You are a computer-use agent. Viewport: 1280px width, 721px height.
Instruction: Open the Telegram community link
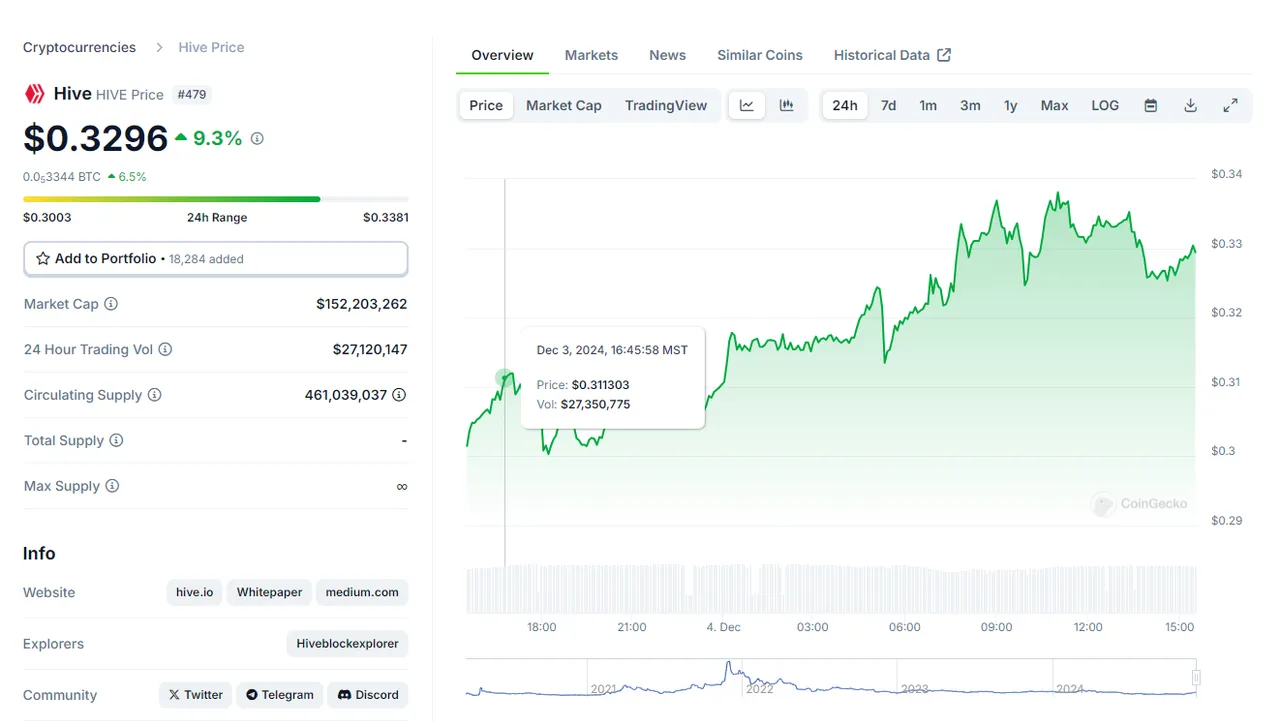tap(280, 695)
